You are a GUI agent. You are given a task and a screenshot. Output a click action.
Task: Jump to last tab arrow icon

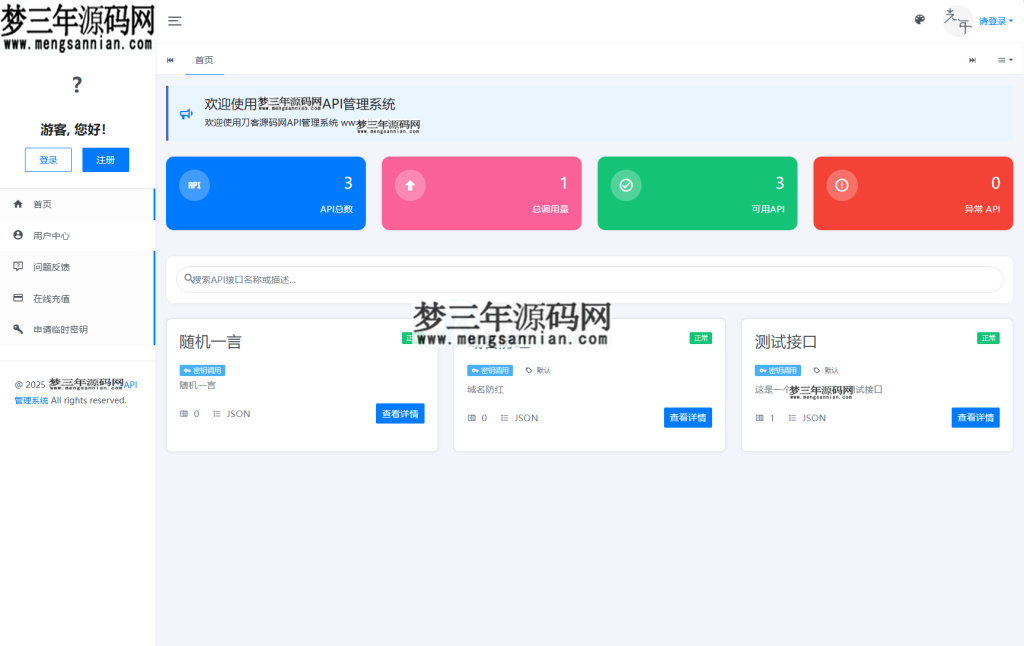tap(972, 60)
